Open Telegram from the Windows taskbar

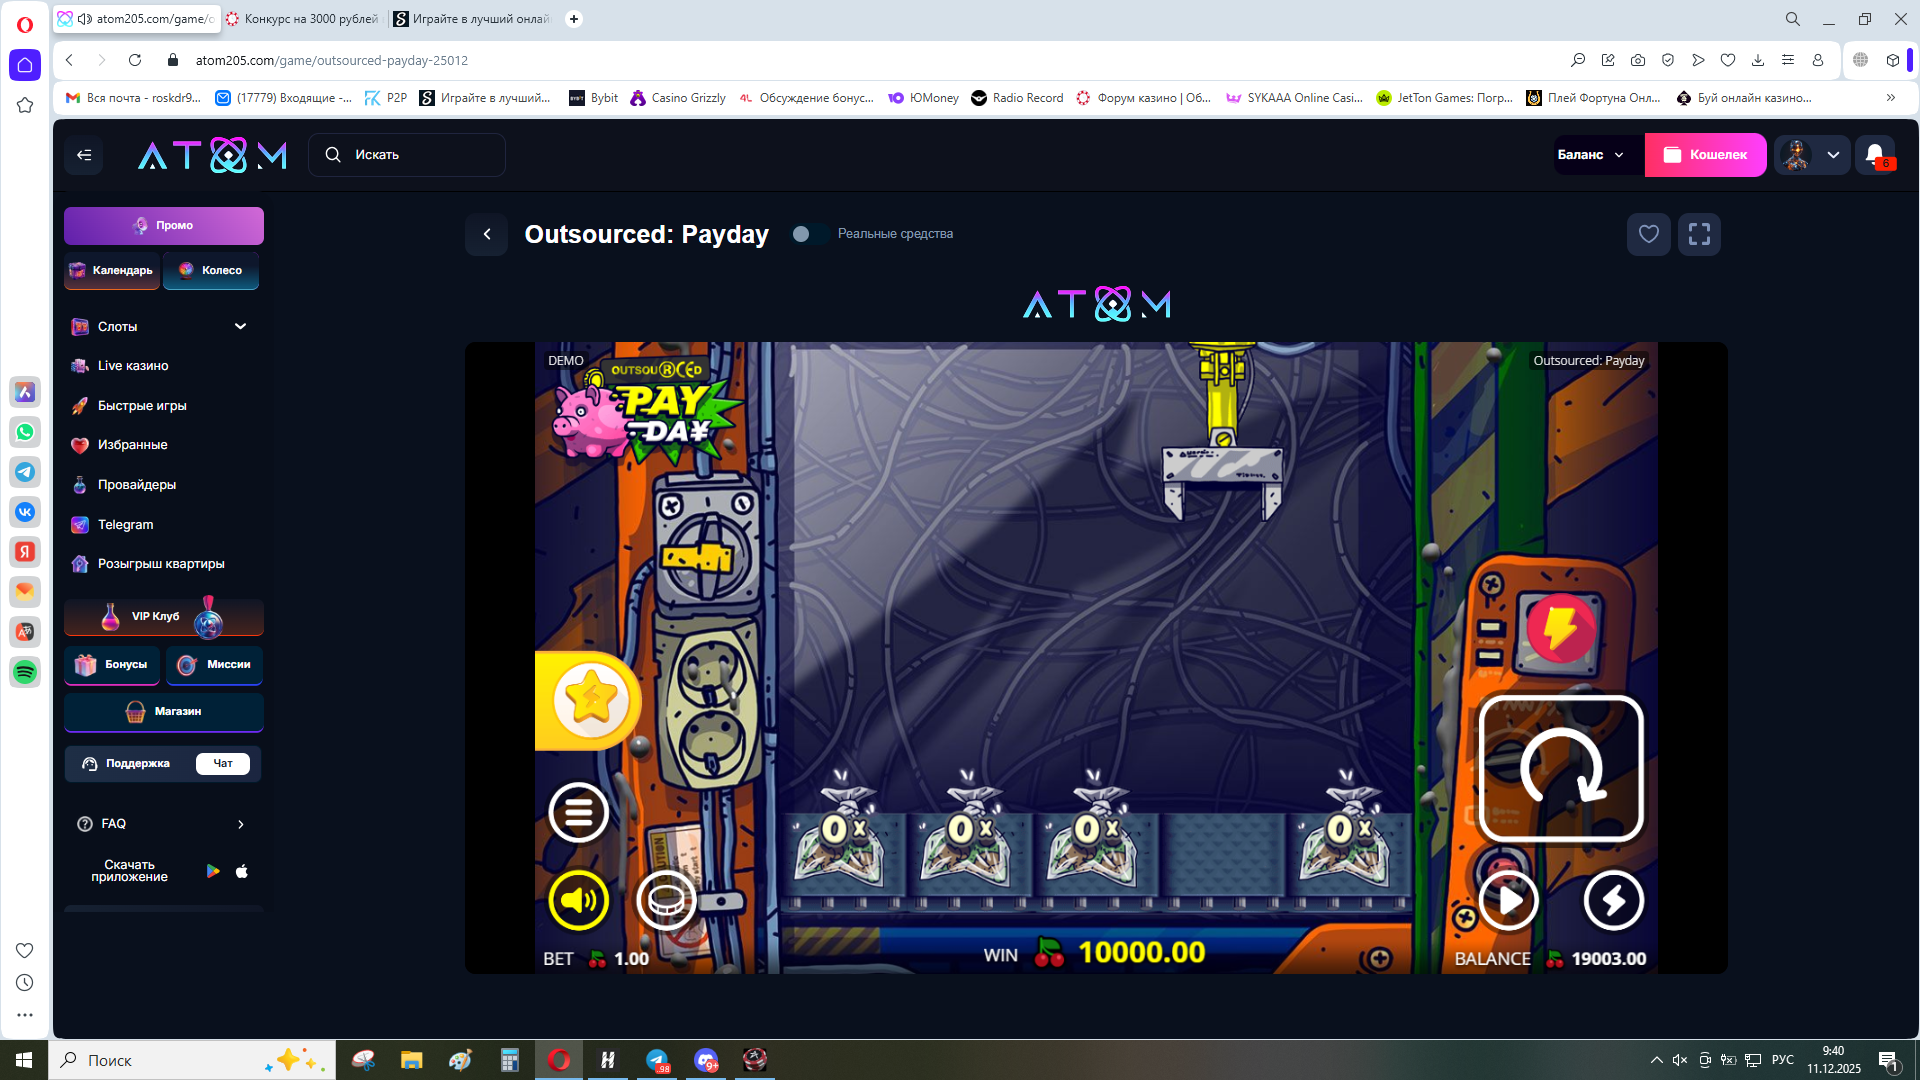tap(657, 1060)
